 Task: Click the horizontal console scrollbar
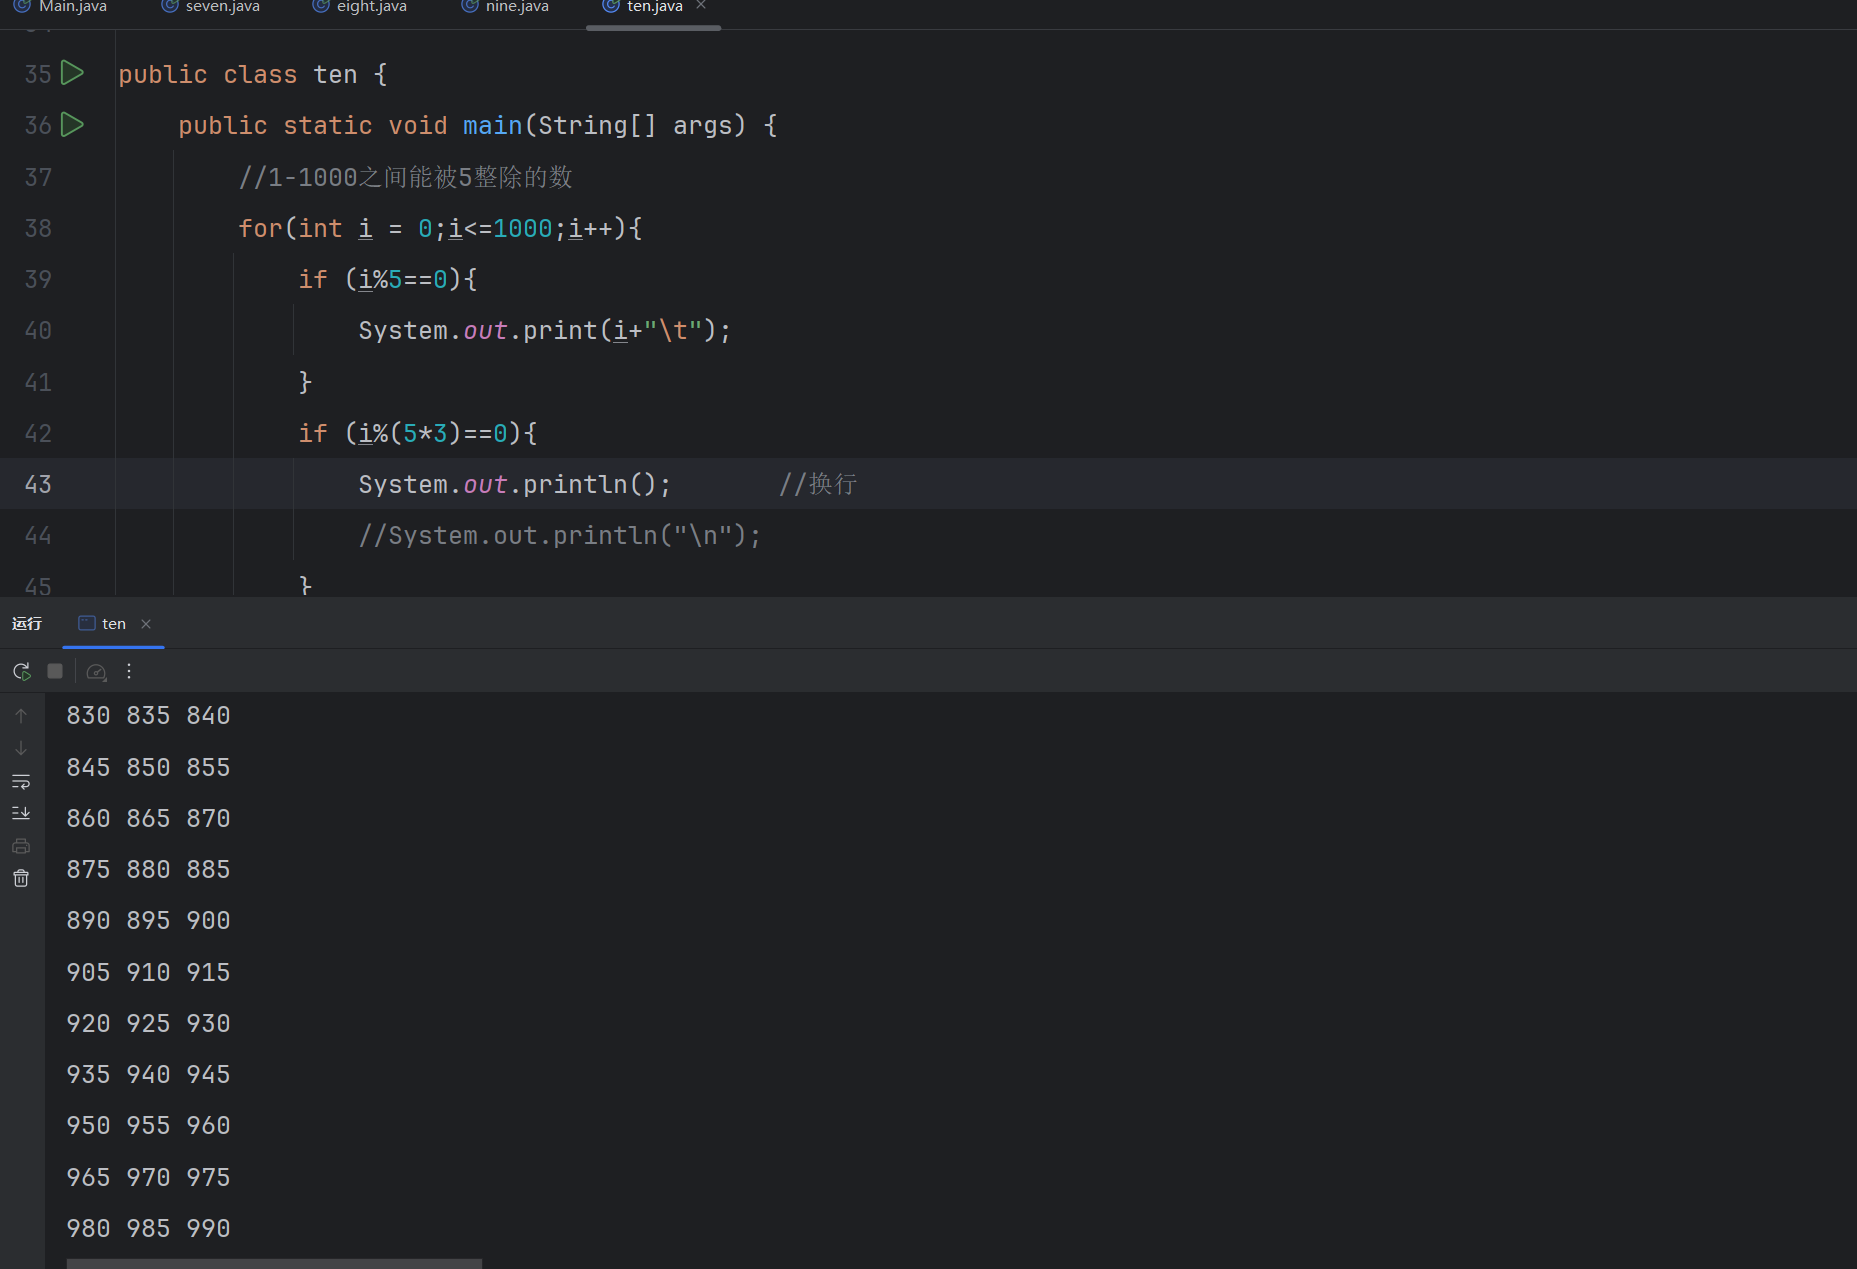274,1264
